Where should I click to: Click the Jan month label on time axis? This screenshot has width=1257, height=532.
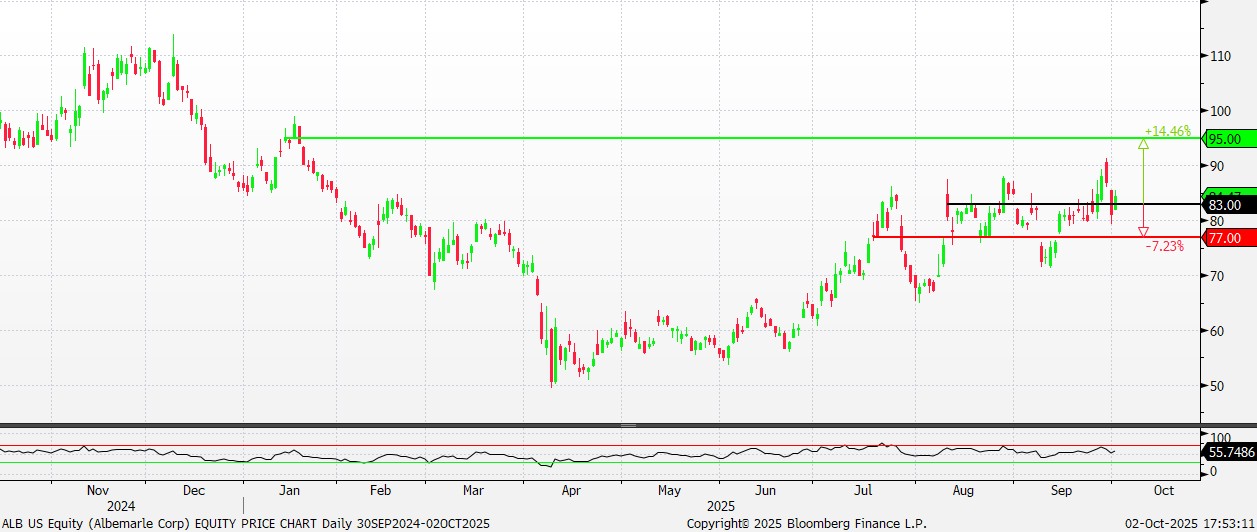(x=288, y=491)
